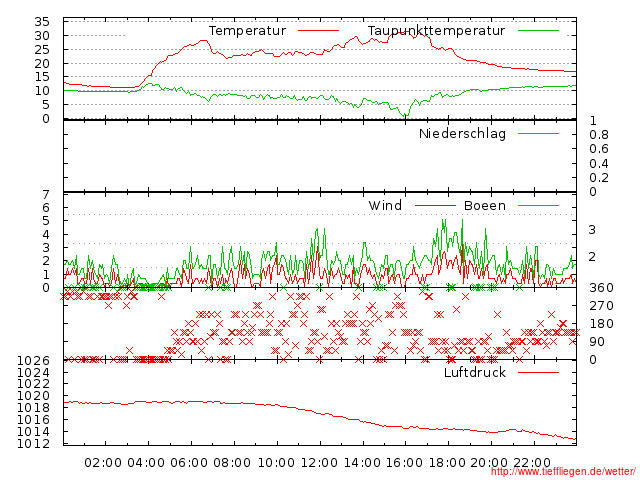Click the 30 temperature axis value
This screenshot has width=640, height=480.
pos(42,36)
